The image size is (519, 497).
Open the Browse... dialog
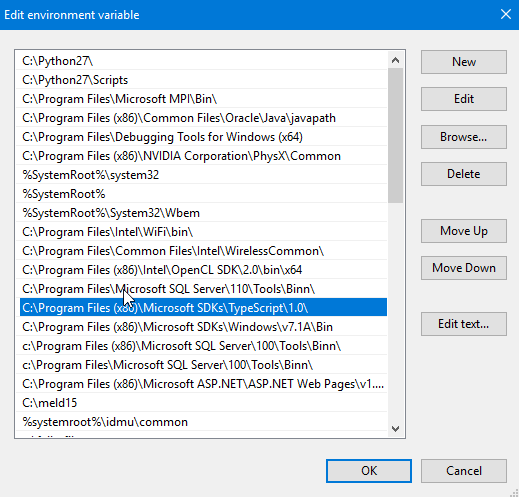464,137
